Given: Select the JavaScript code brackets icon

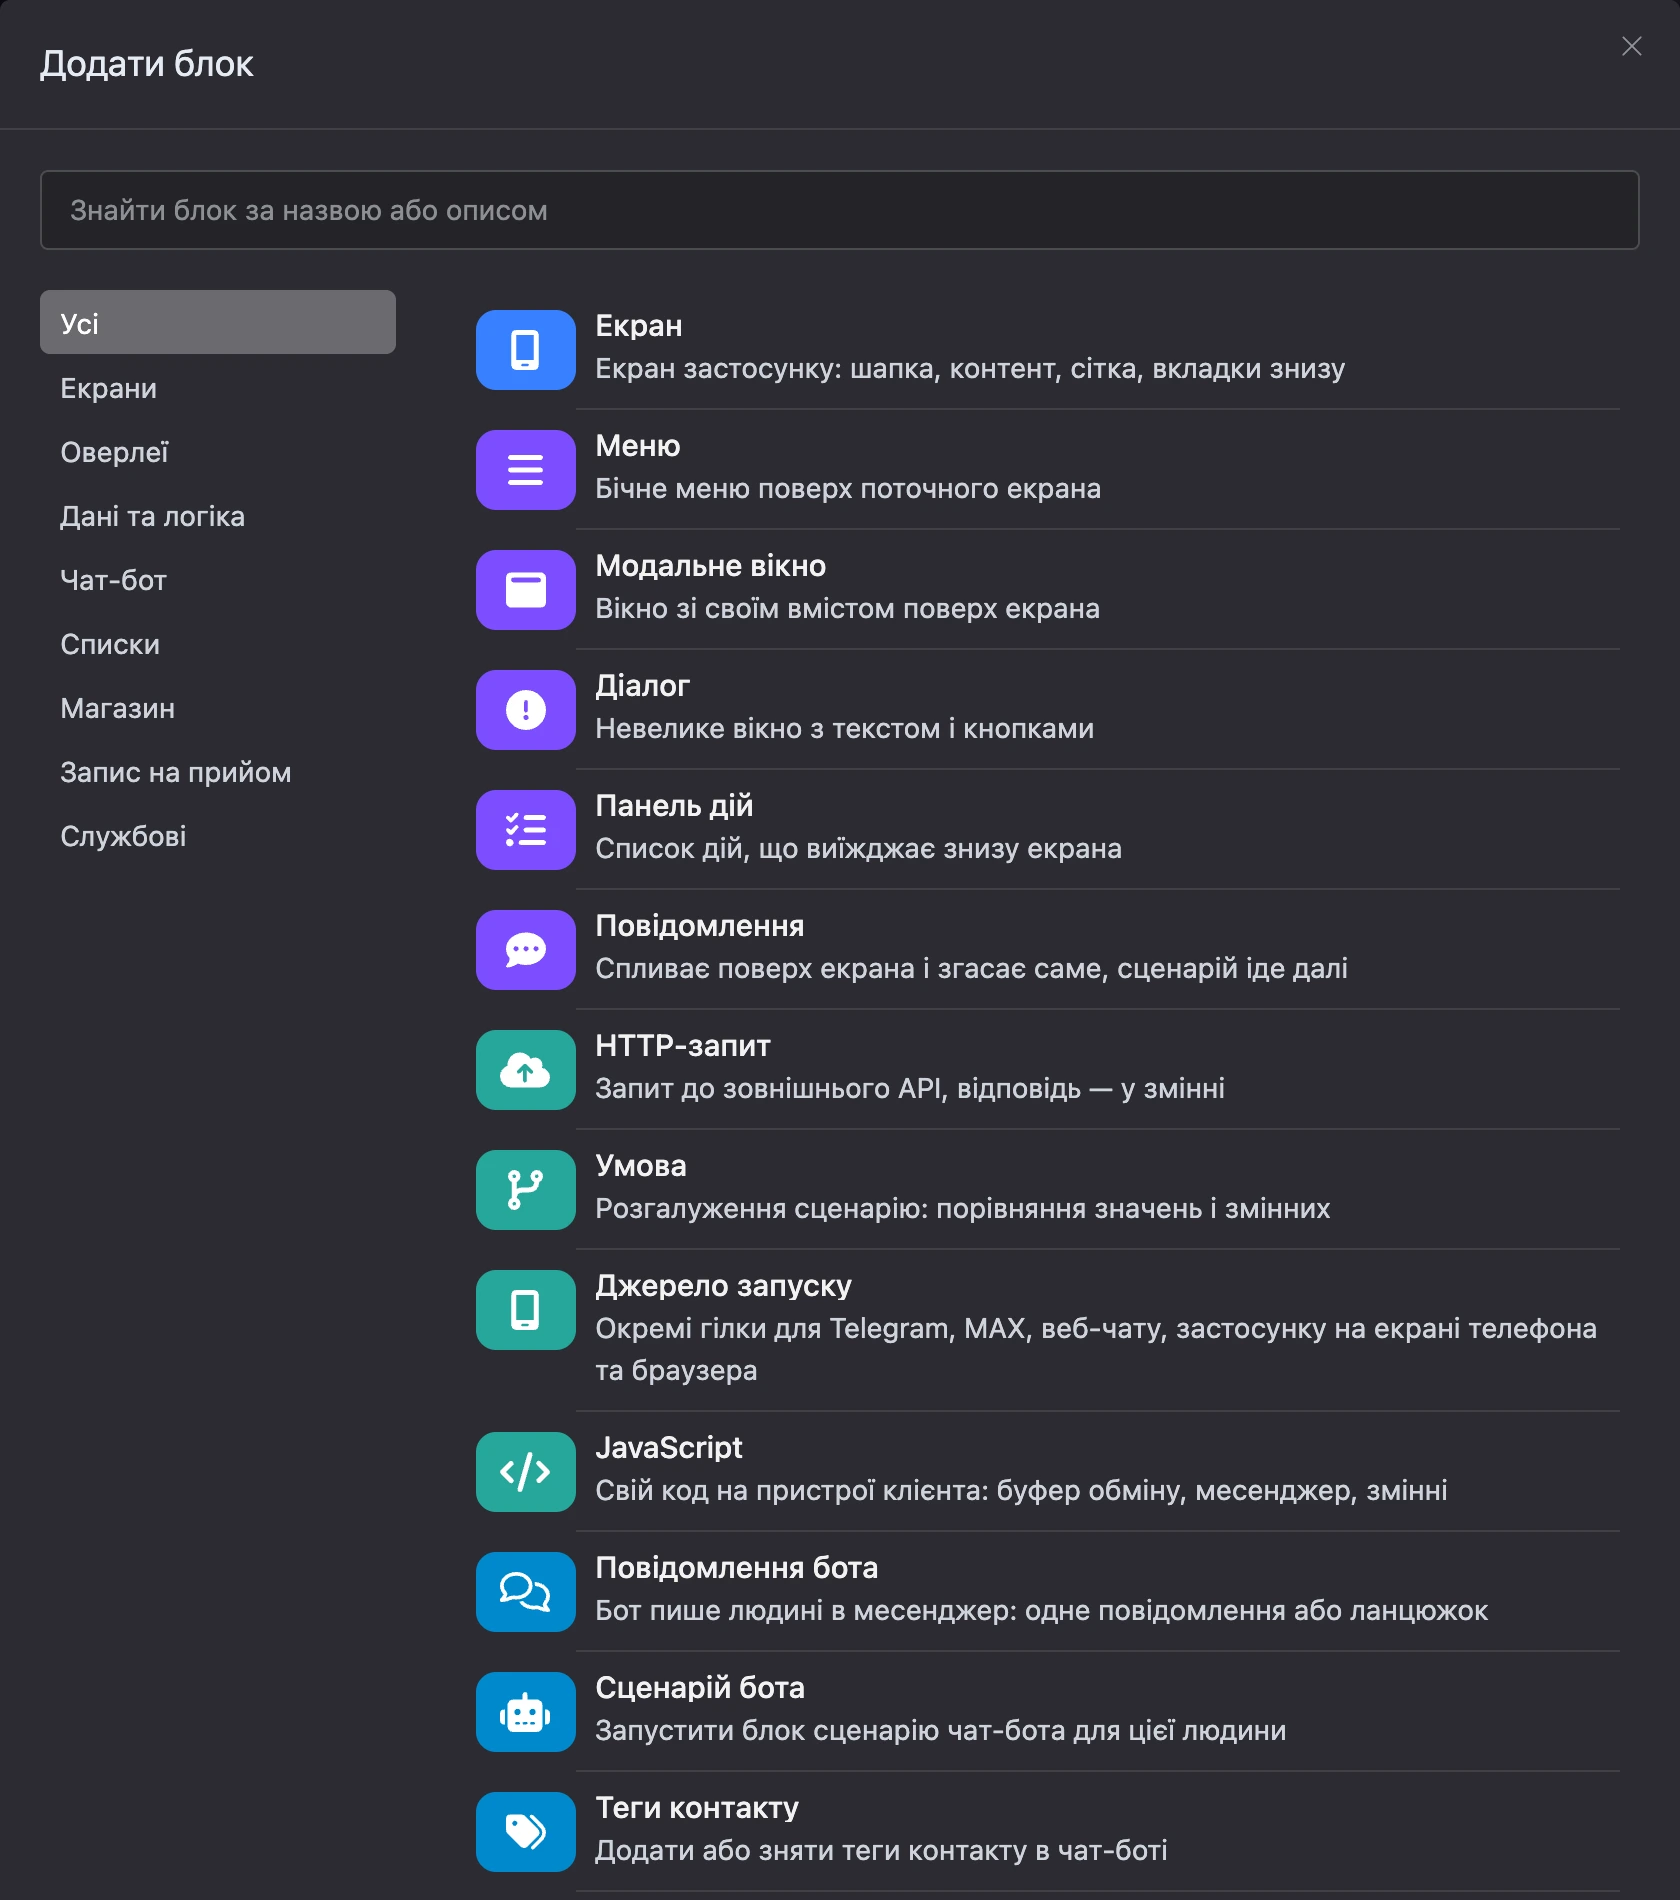Looking at the screenshot, I should tap(525, 1472).
